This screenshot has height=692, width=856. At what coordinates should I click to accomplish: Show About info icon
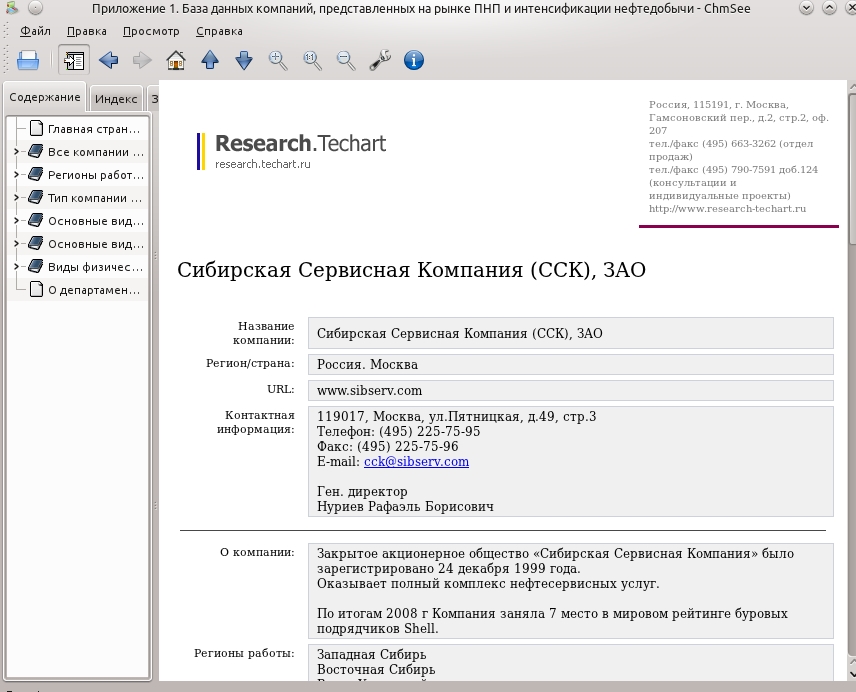(x=414, y=60)
